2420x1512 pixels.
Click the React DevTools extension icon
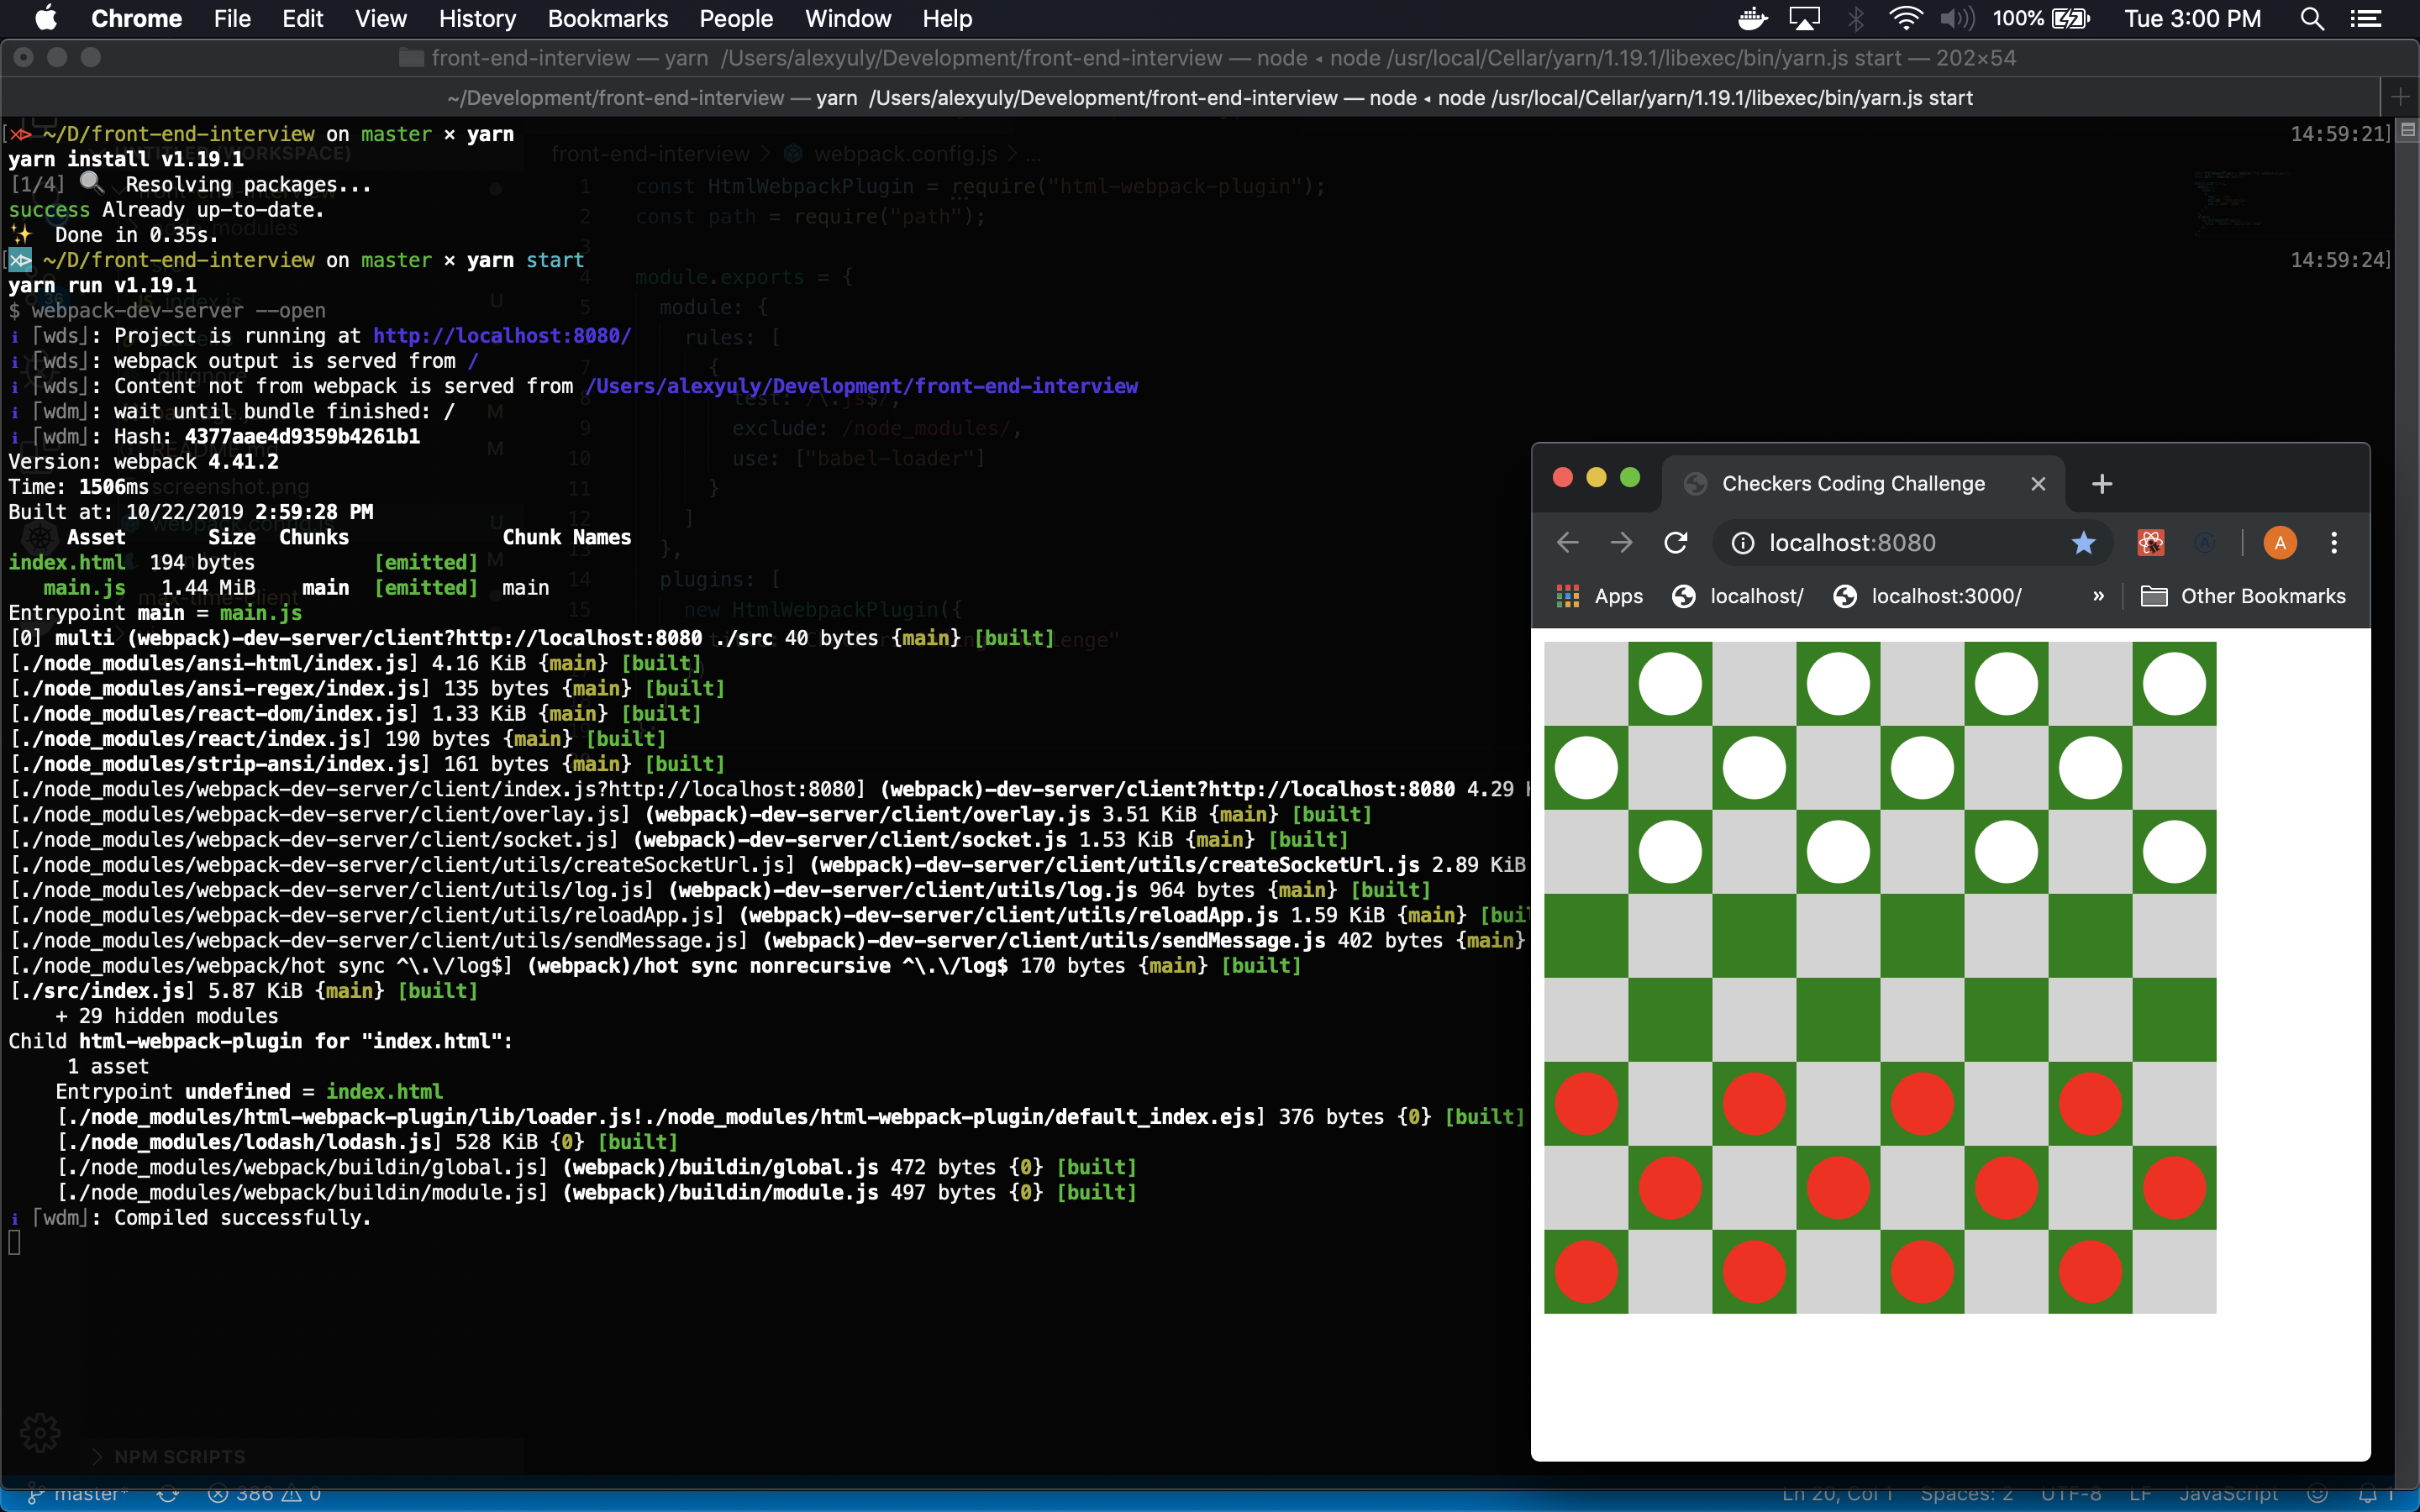2151,543
